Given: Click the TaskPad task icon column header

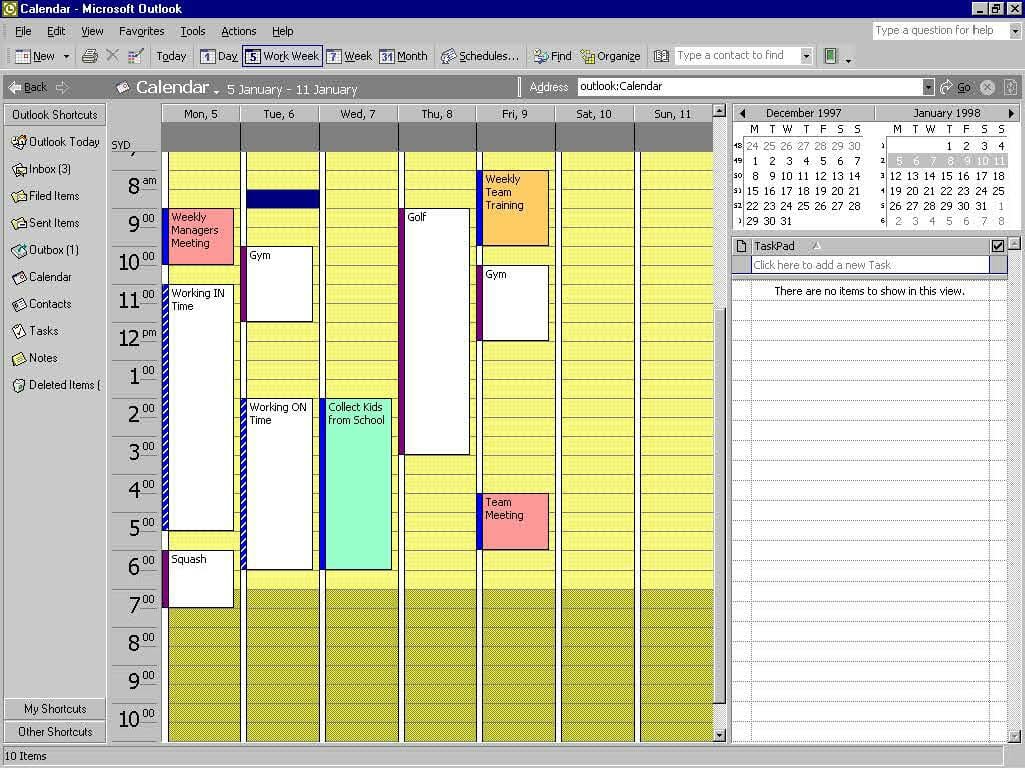Looking at the screenshot, I should click(x=741, y=246).
